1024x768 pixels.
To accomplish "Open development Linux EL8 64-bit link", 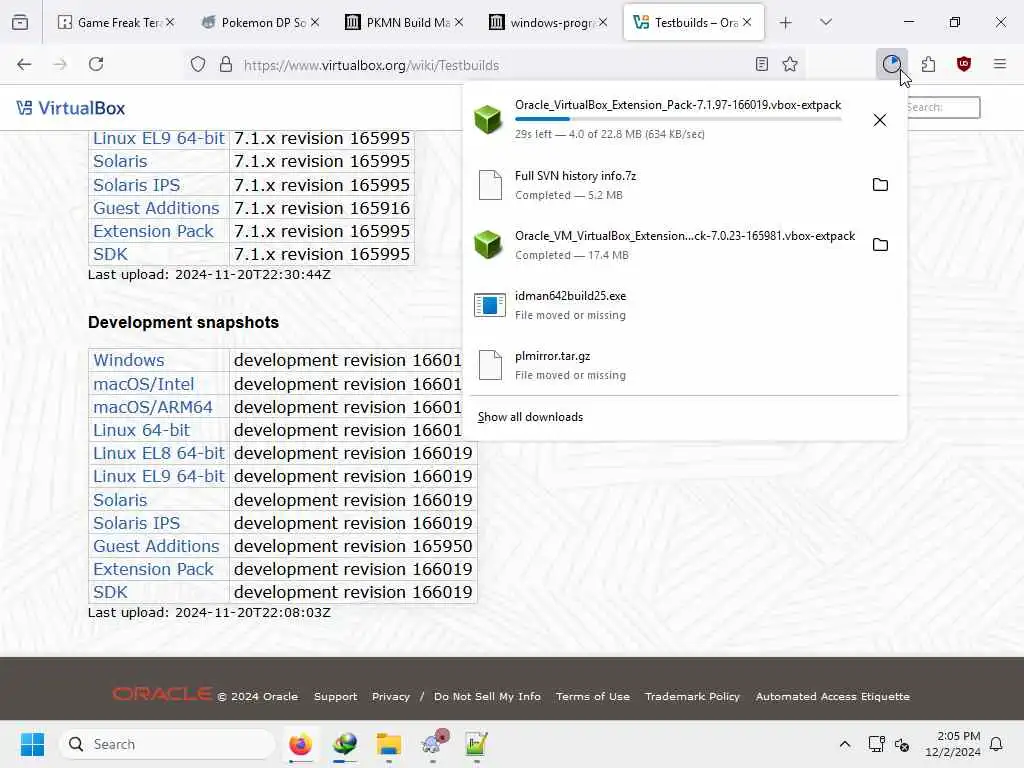I will [159, 453].
